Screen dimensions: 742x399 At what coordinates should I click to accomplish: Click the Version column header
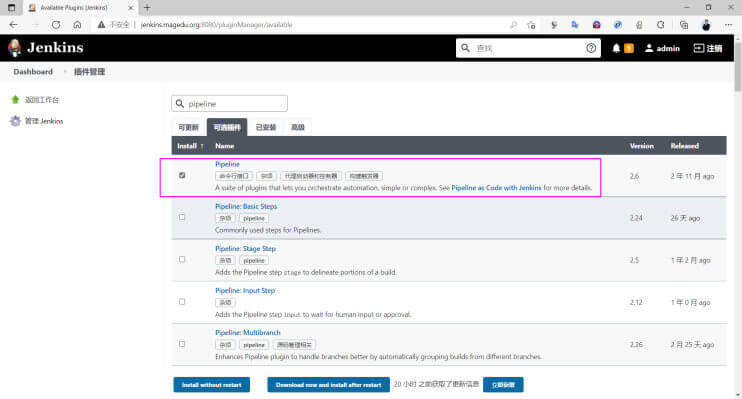click(642, 146)
